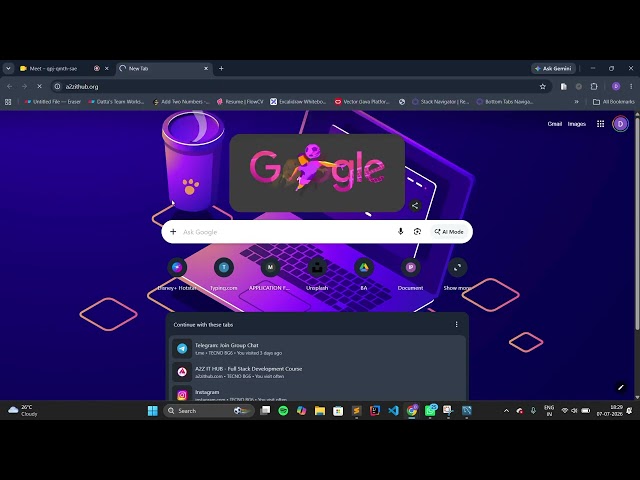Open the Excalidraw Whiteboard bookmark

tap(298, 102)
